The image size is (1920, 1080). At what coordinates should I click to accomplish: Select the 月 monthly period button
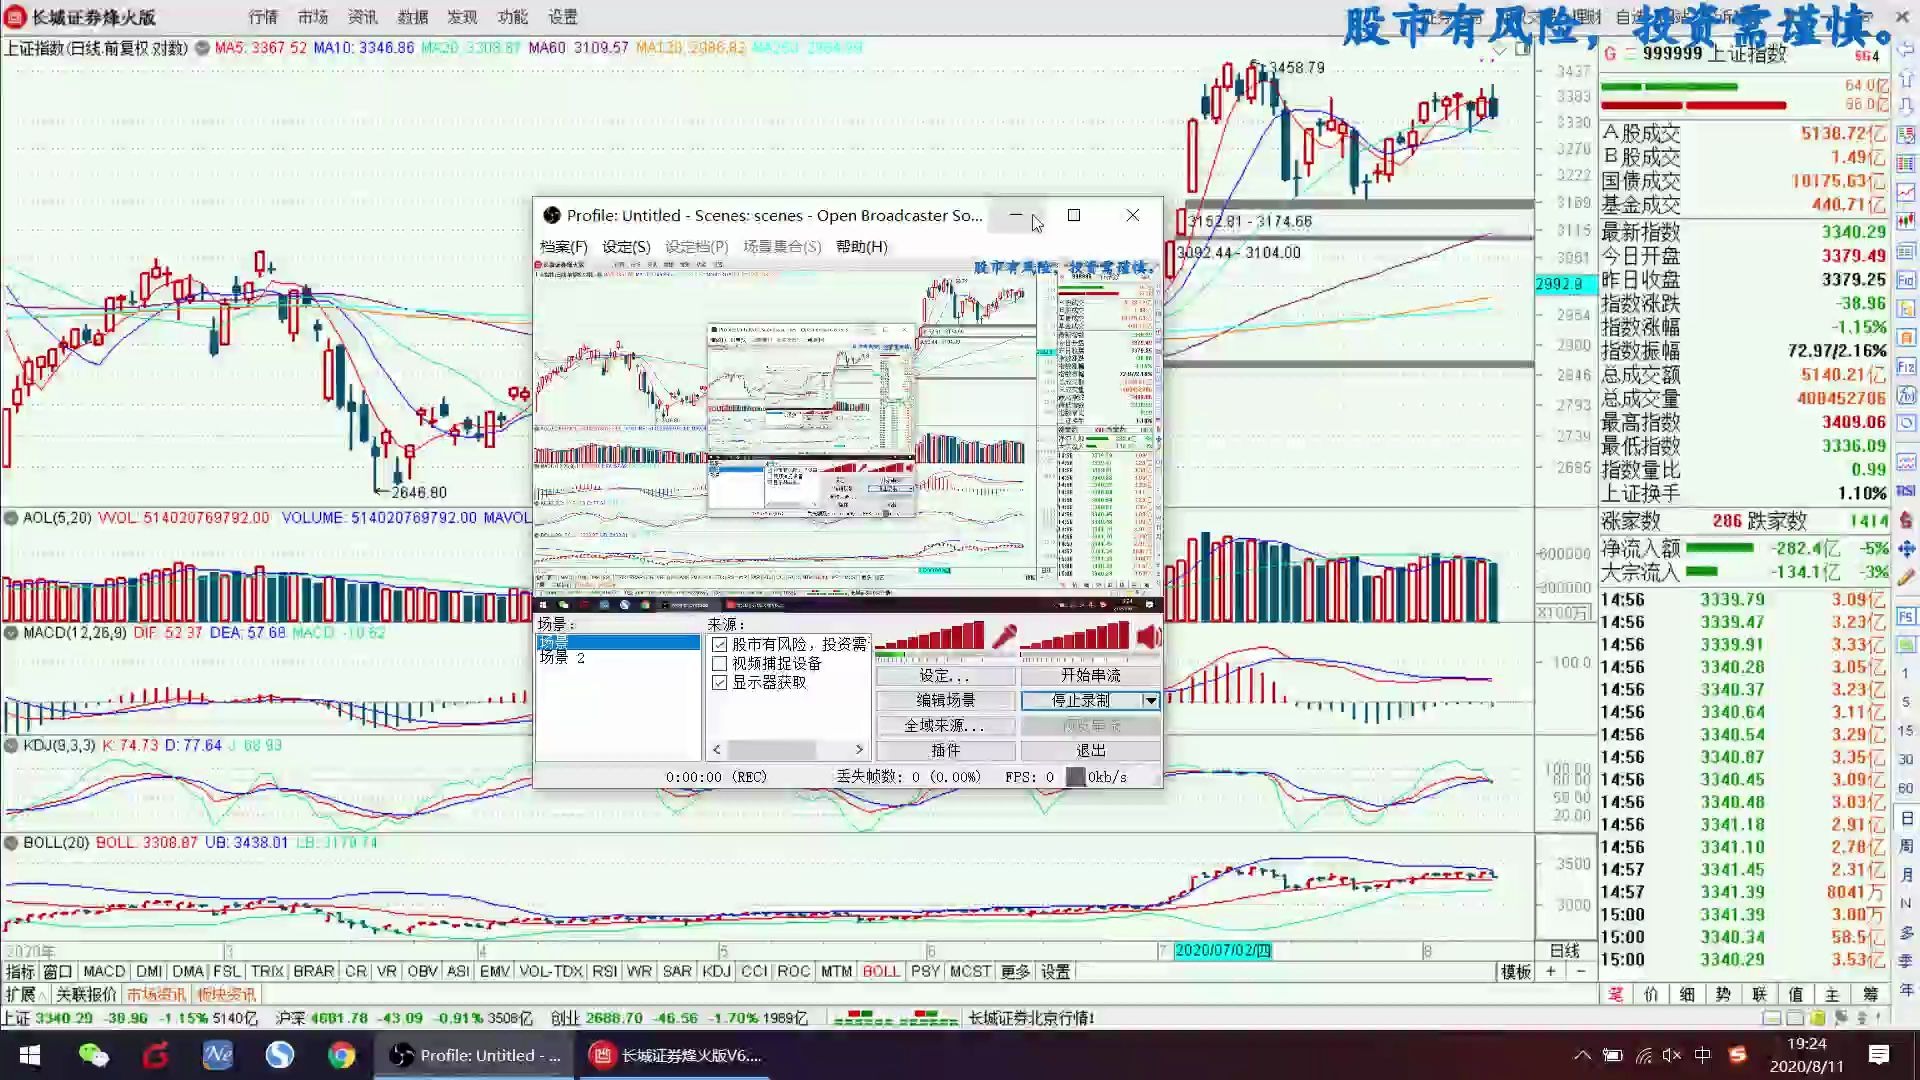pyautogui.click(x=1906, y=875)
